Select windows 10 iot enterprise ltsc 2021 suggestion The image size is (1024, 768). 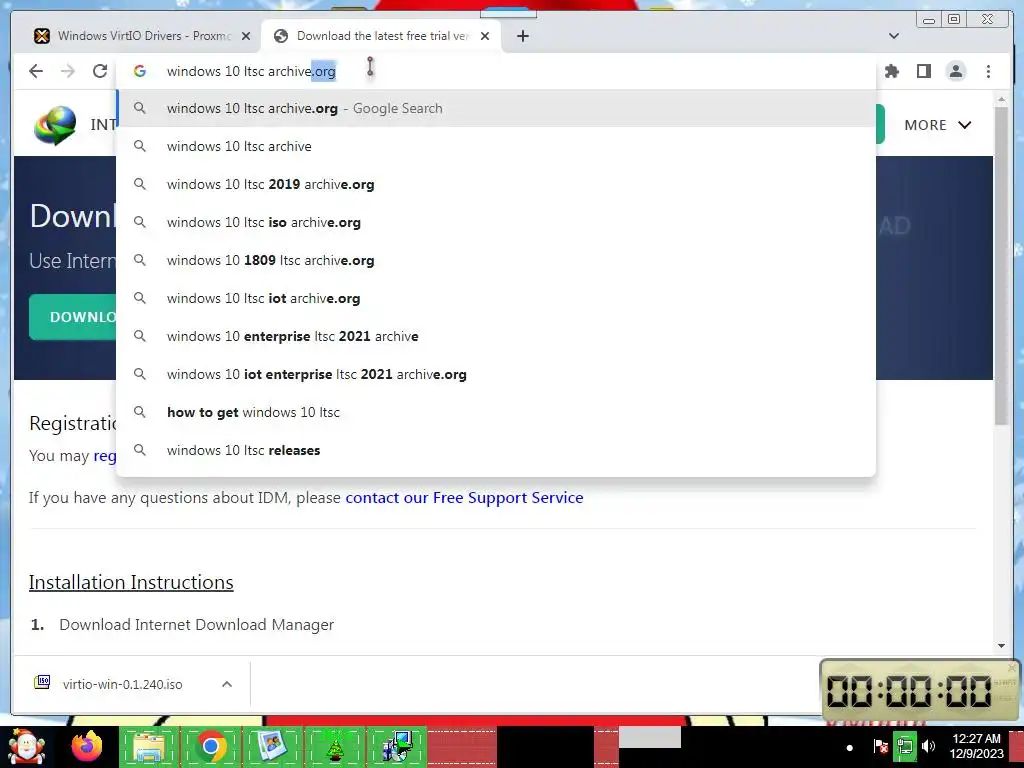496,374
